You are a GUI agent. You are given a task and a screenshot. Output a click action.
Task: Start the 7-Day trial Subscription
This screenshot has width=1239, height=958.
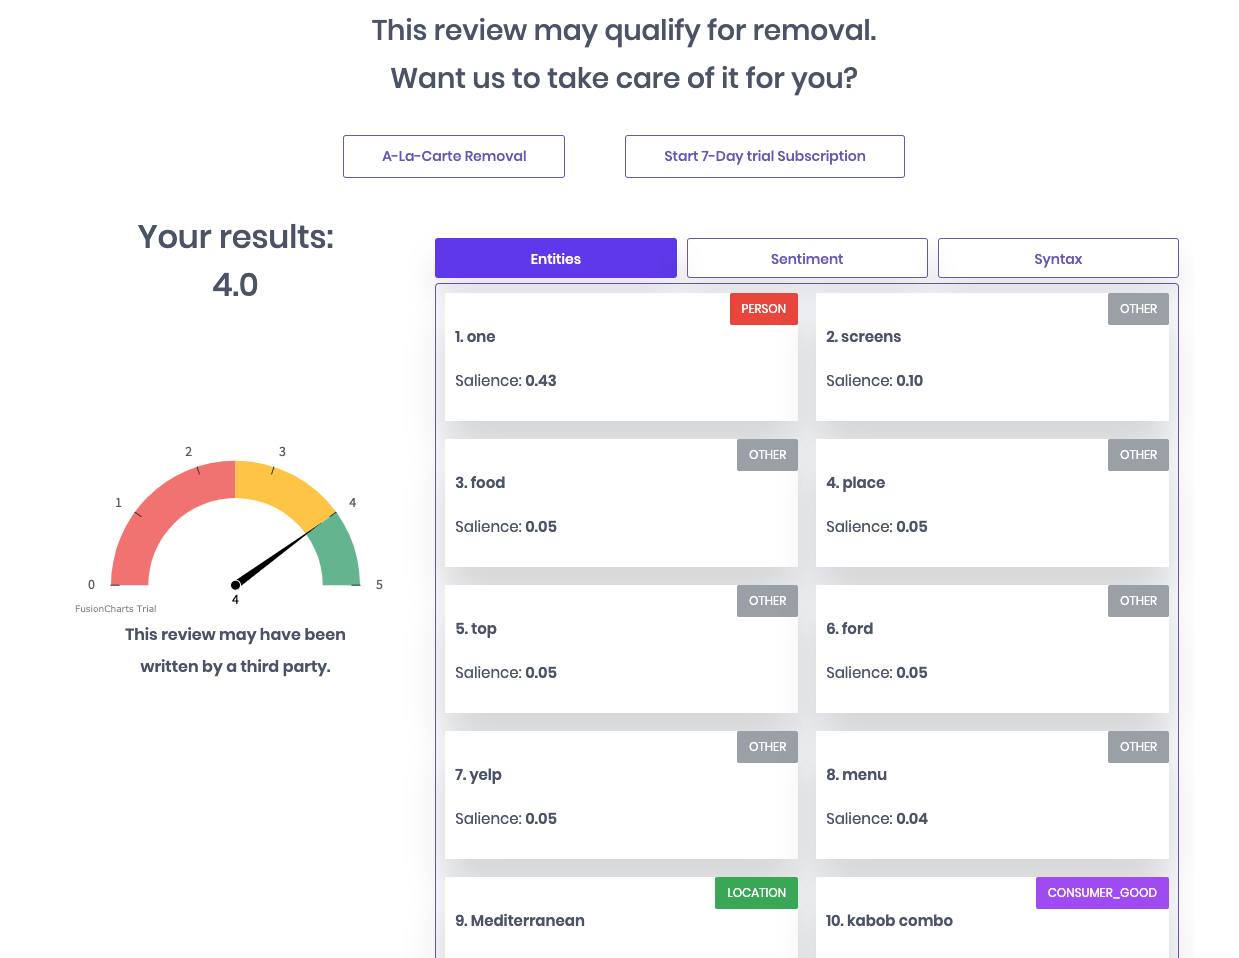pos(764,157)
